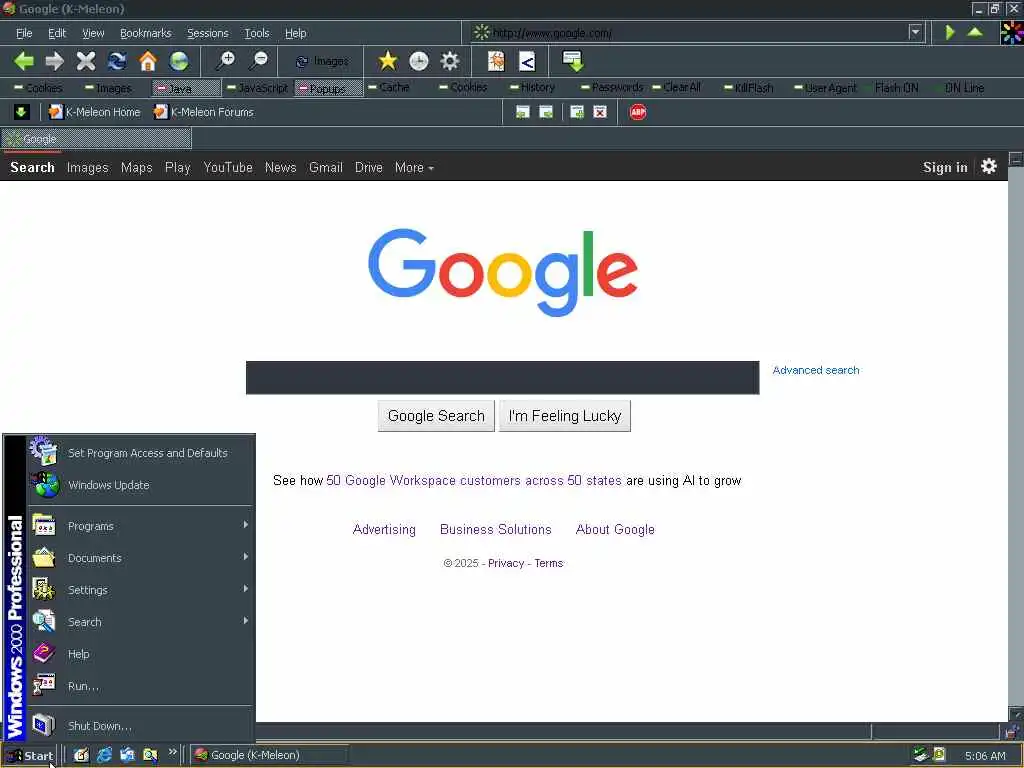This screenshot has width=1024, height=768.
Task: Click the bug page icon in toolbar
Action: click(496, 61)
